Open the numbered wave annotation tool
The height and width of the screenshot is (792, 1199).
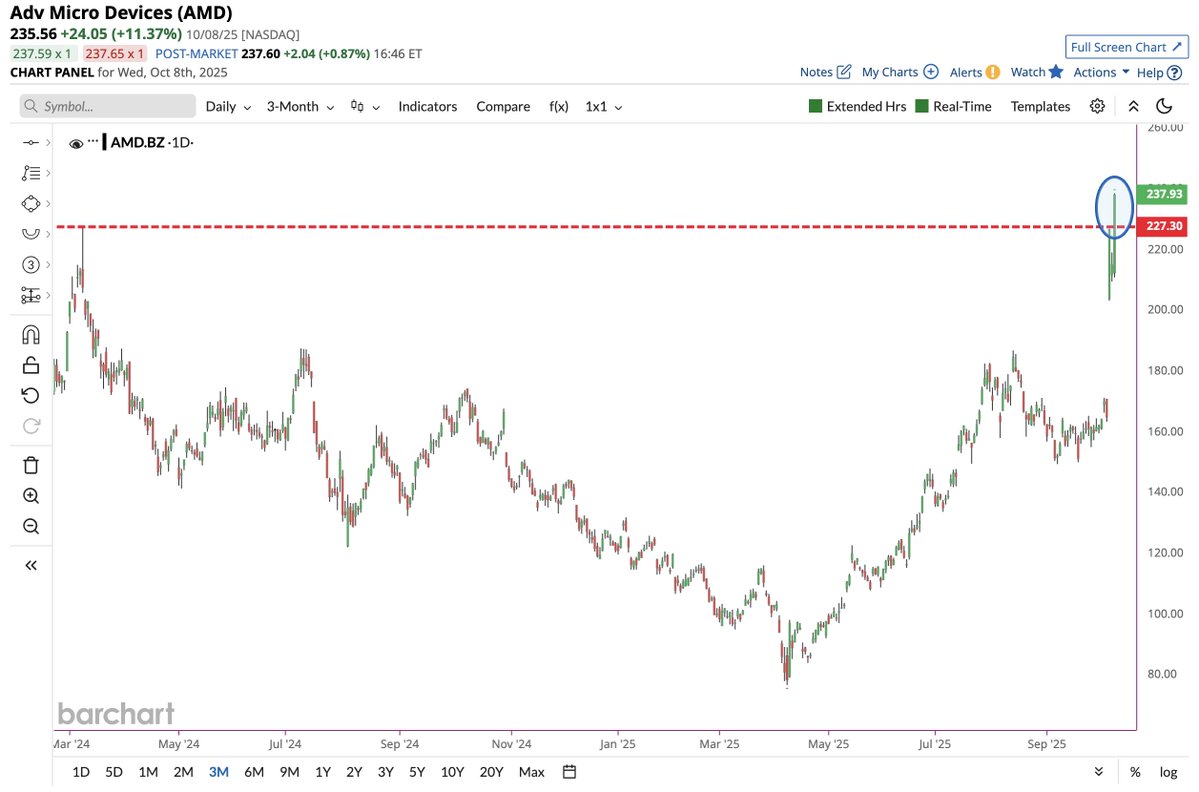point(31,265)
